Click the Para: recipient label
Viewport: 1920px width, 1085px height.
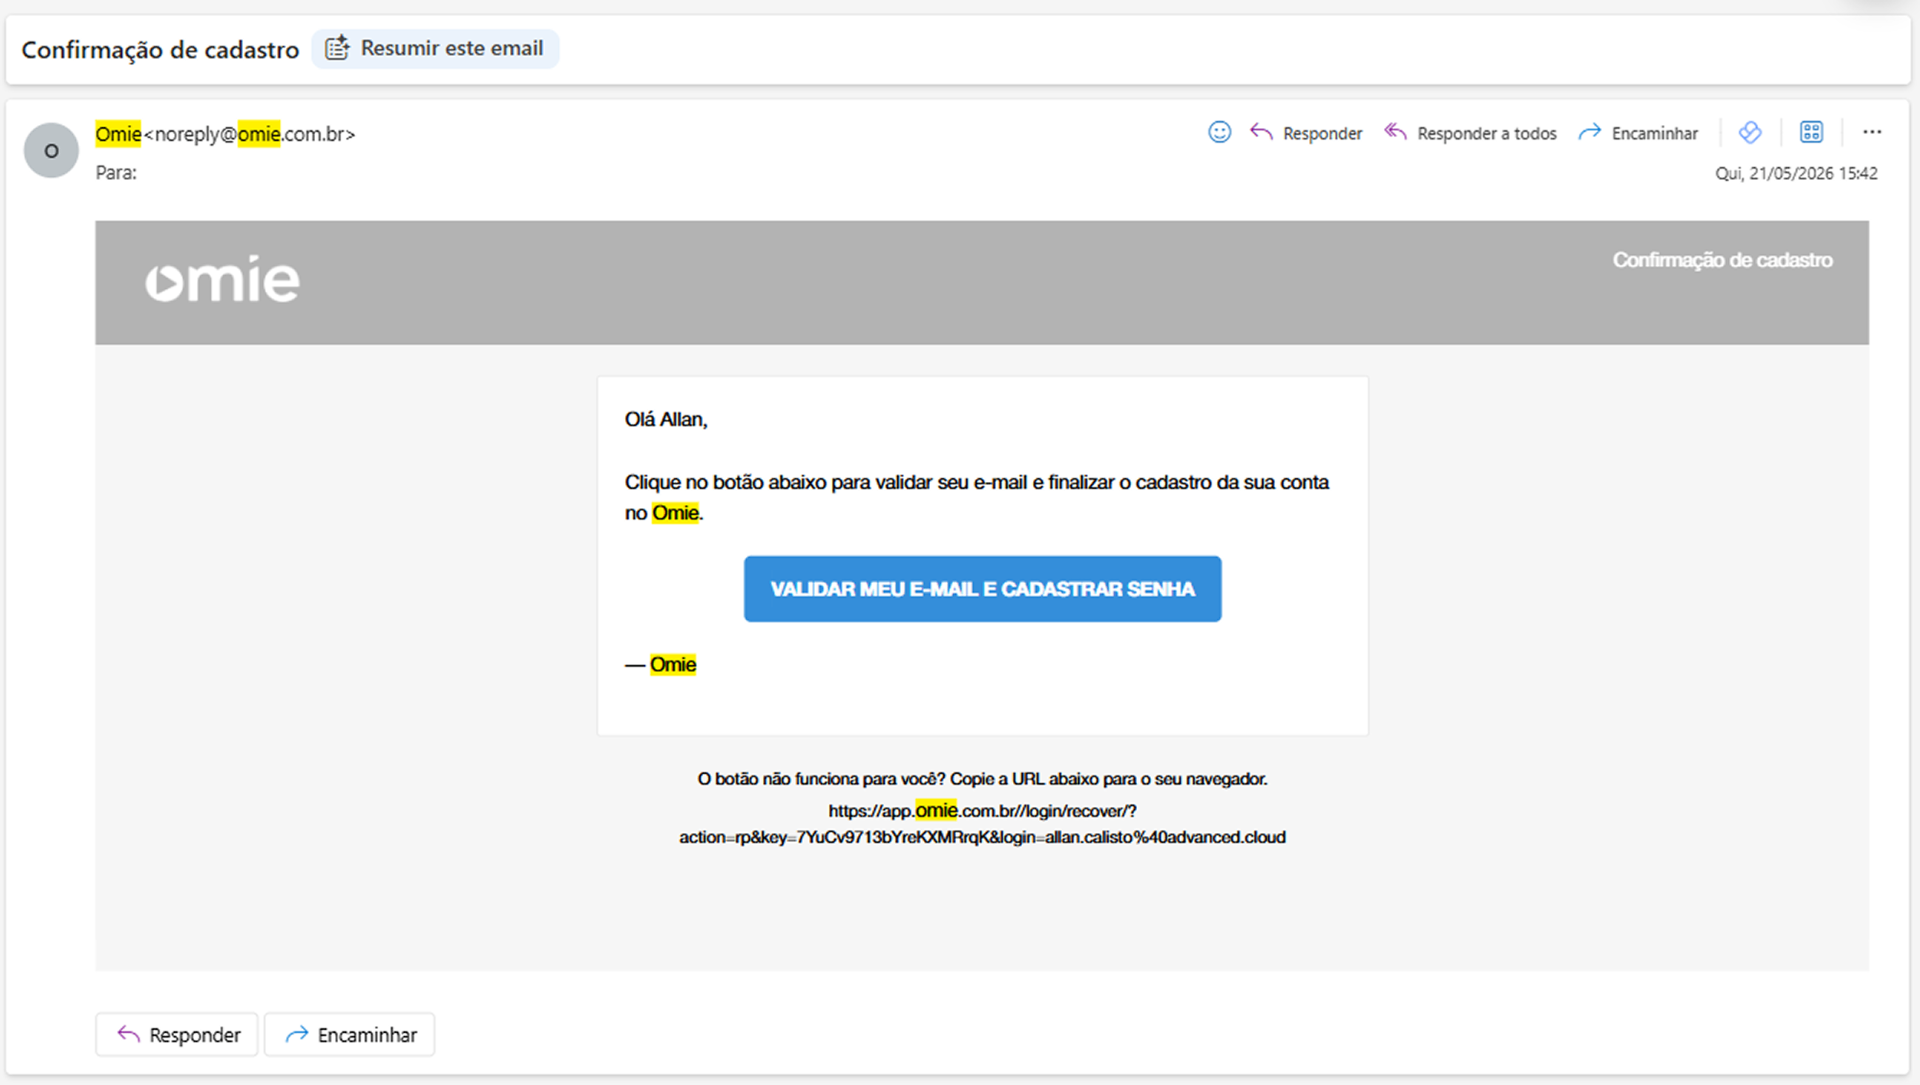(x=116, y=172)
